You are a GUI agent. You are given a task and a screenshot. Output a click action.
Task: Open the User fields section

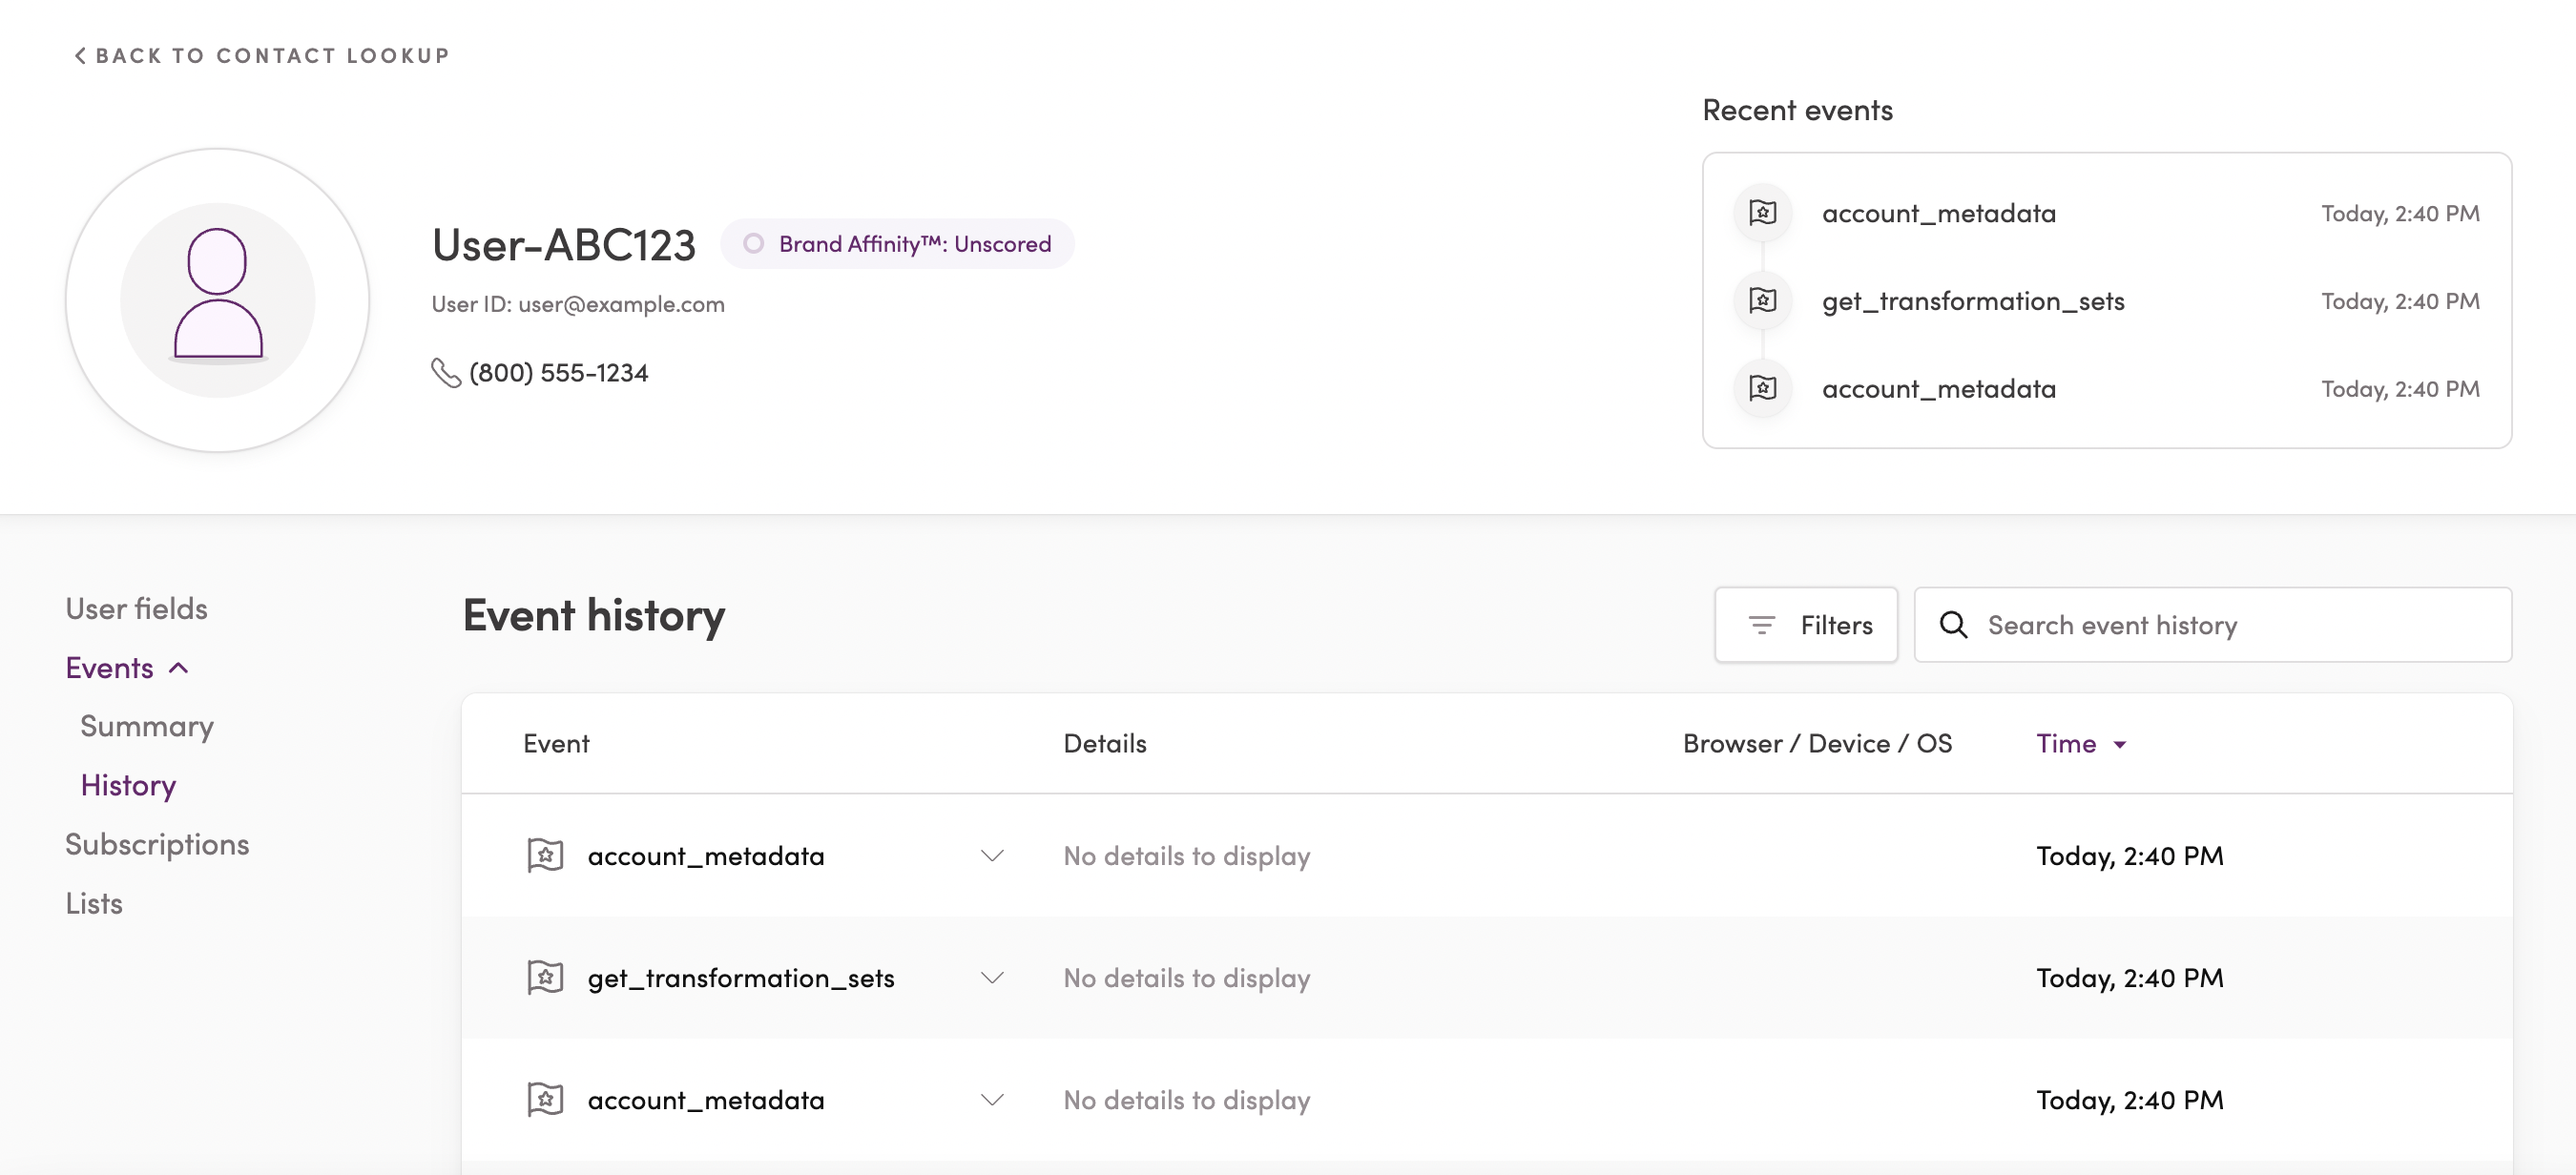pos(136,609)
